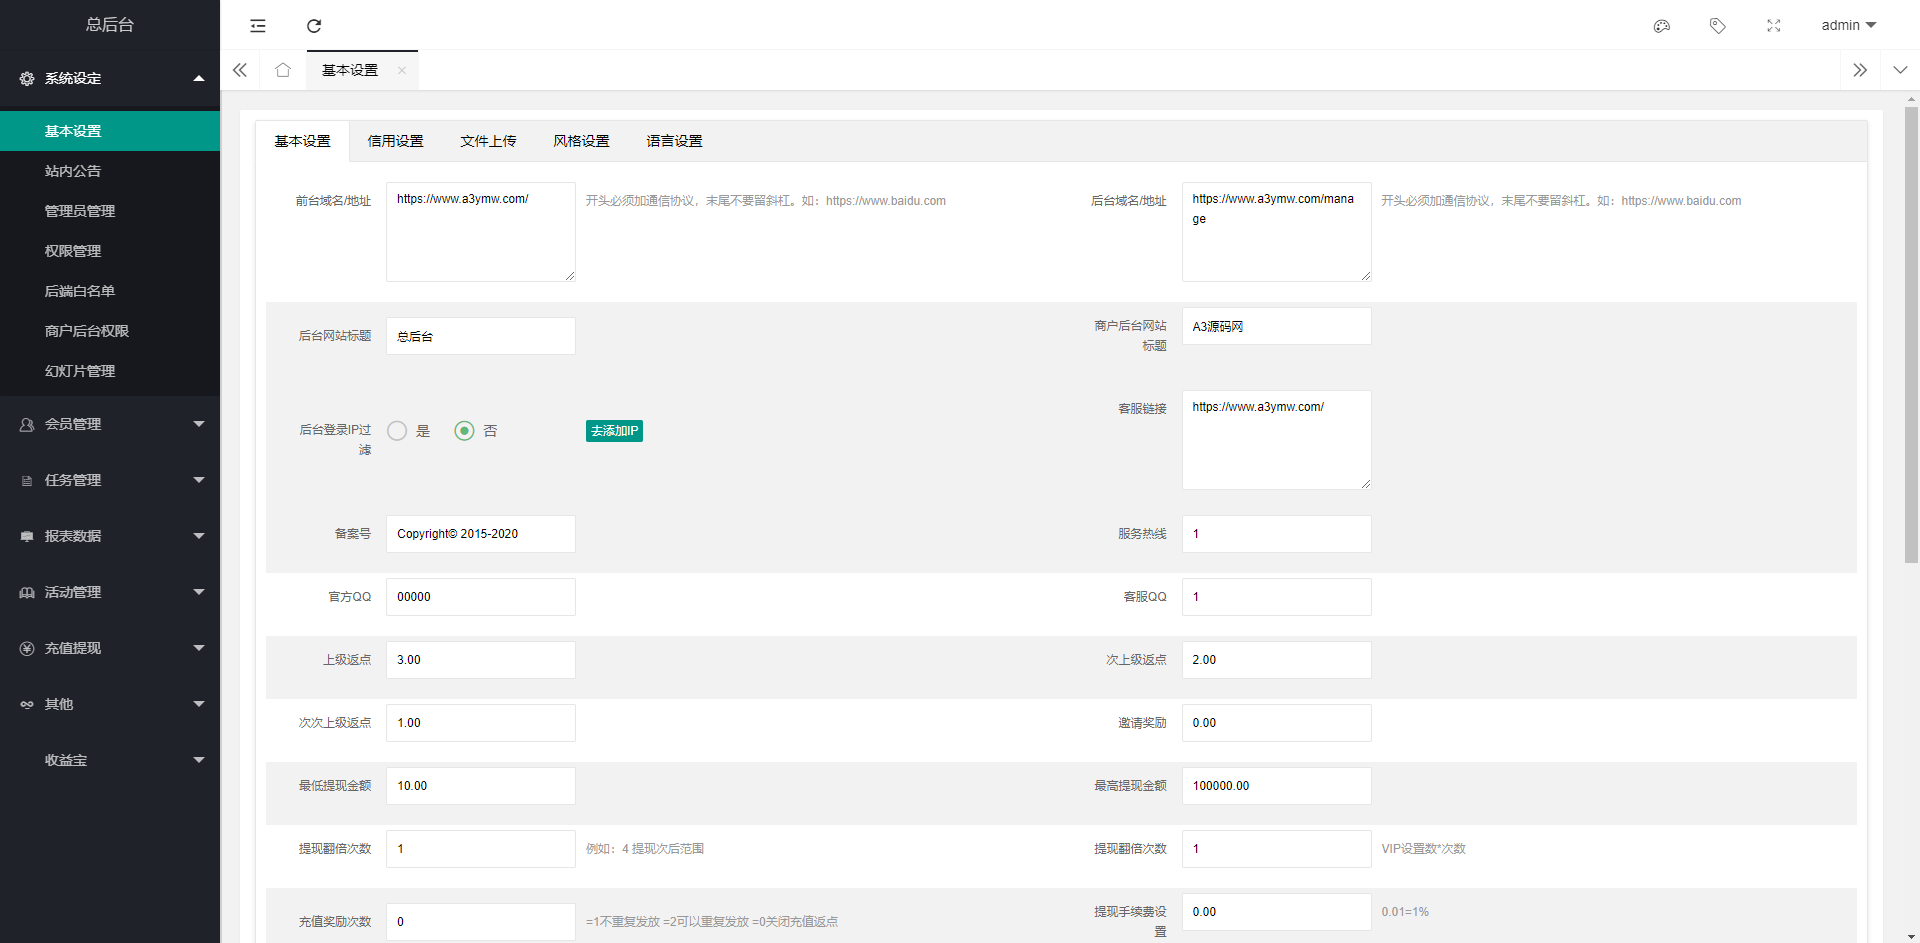This screenshot has width=1920, height=943.
Task: Click the icon beside 活动管理
Action: 27,593
